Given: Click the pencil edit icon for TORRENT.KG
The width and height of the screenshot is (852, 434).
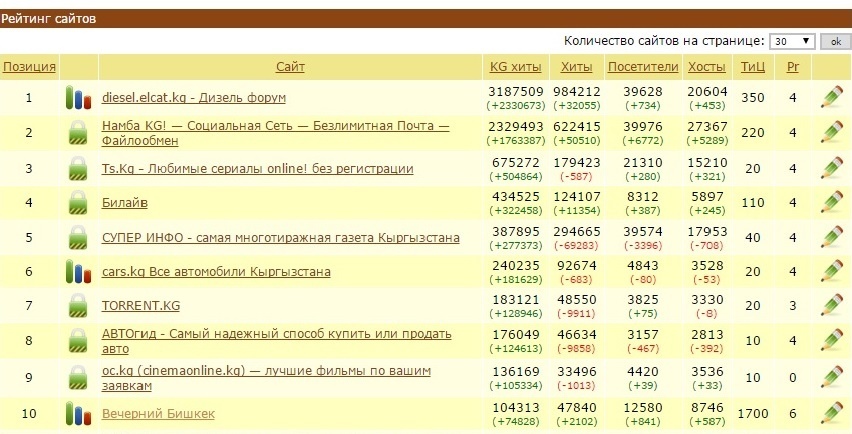Looking at the screenshot, I should (832, 306).
